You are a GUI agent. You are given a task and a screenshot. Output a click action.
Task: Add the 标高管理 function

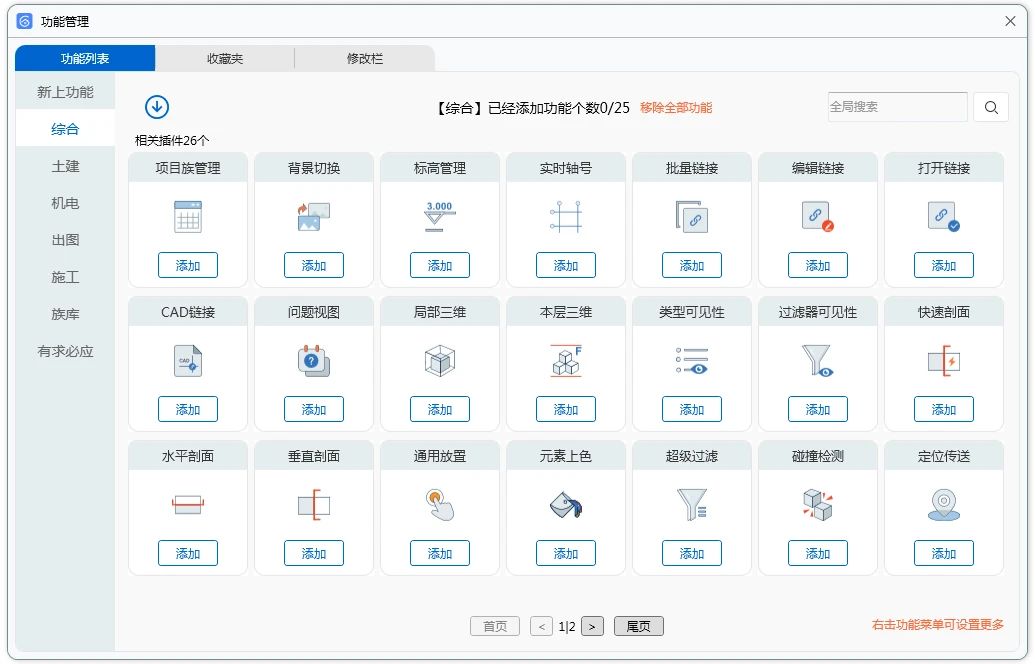tap(440, 265)
